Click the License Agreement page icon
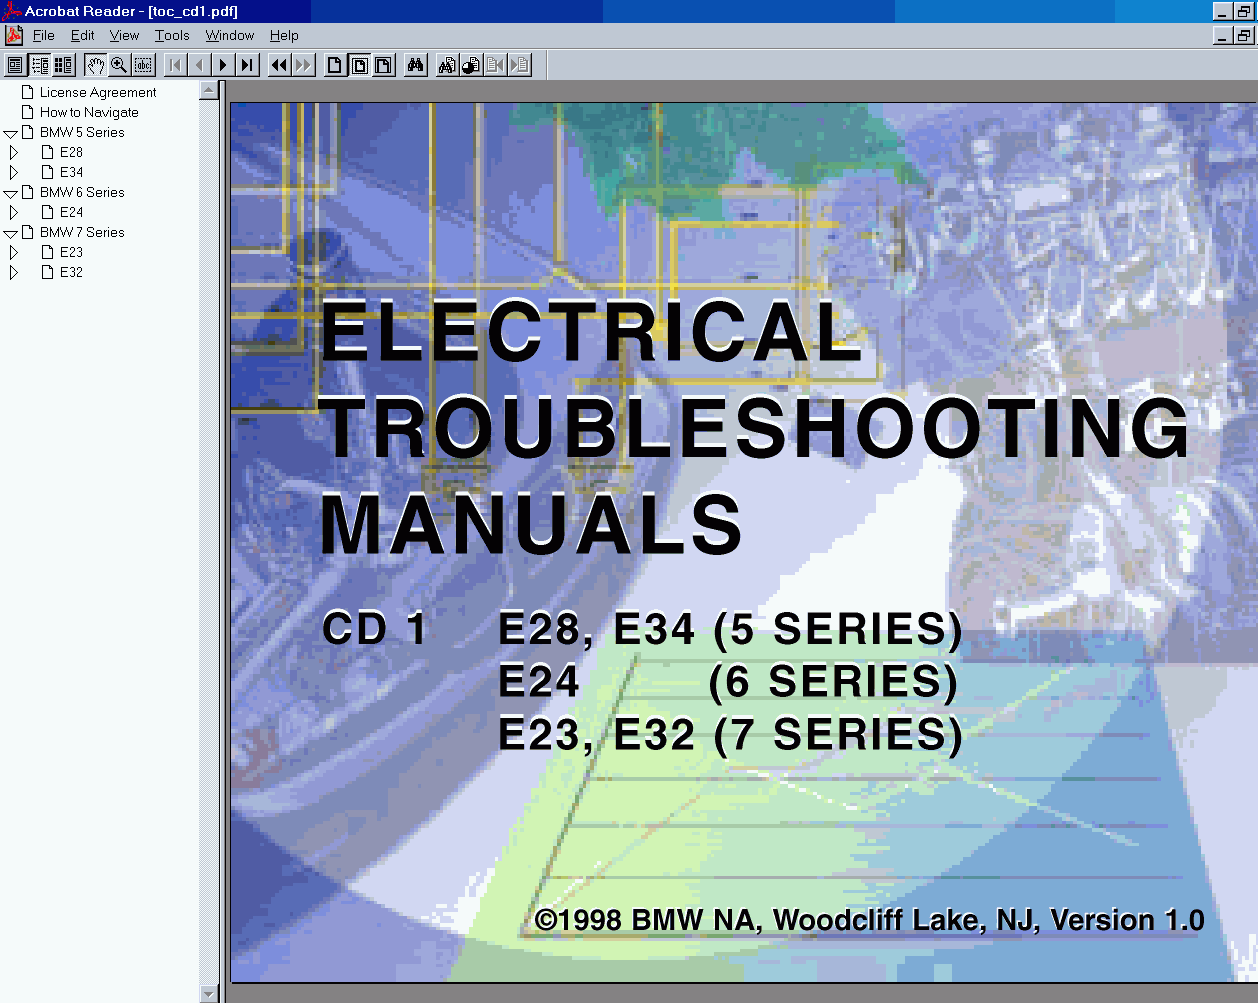 coord(28,92)
